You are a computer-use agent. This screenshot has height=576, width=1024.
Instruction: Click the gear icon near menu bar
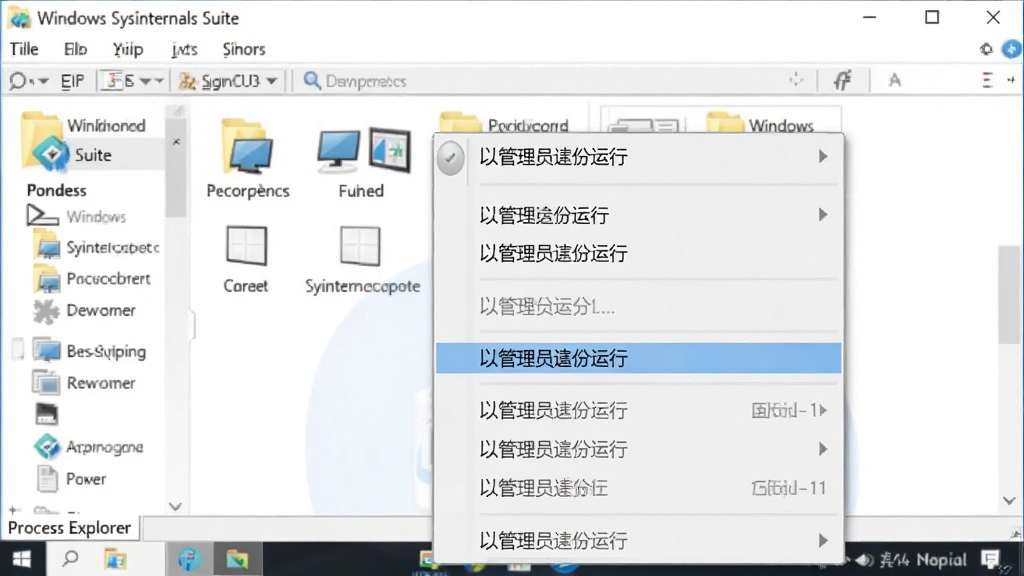(986, 49)
